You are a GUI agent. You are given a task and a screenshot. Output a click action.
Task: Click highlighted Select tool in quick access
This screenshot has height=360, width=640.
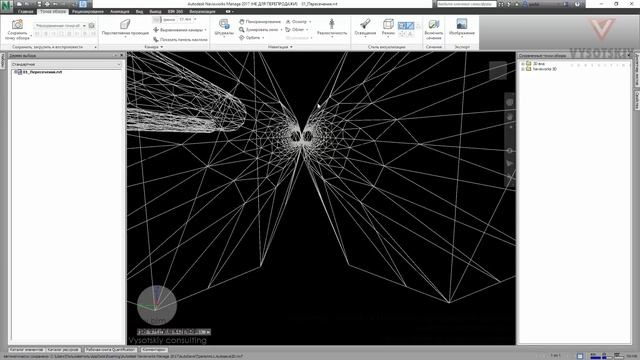[83, 4]
